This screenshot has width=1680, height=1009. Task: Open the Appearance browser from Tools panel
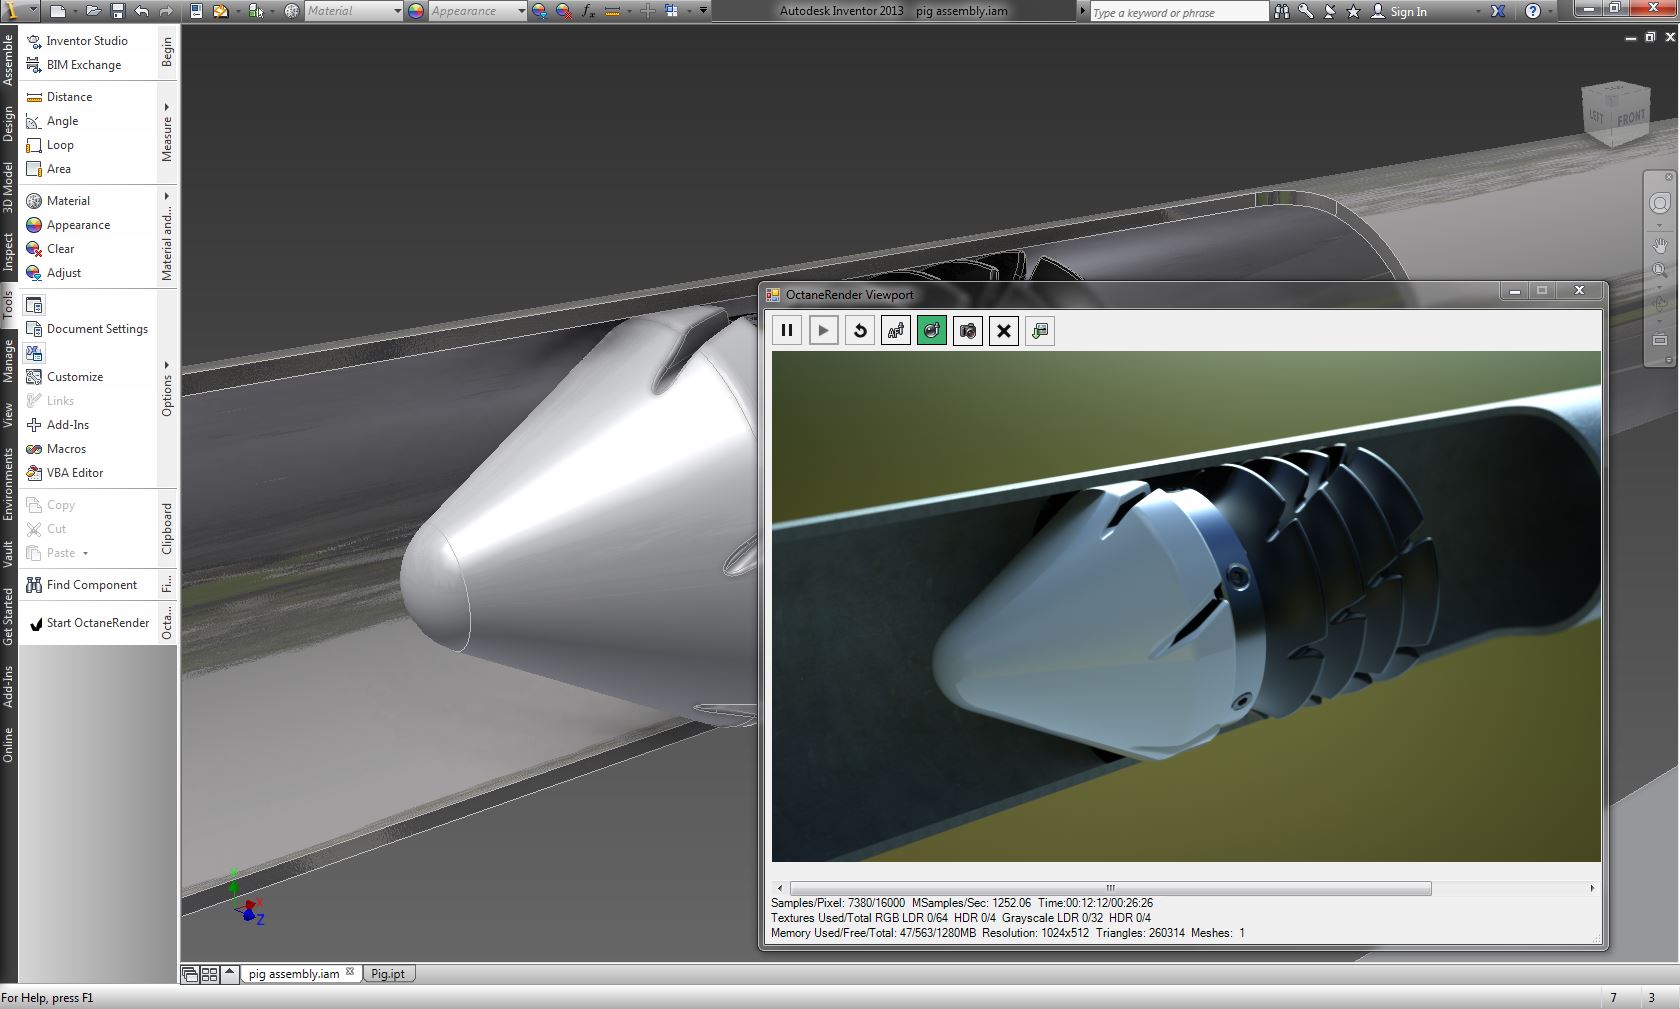[x=68, y=225]
